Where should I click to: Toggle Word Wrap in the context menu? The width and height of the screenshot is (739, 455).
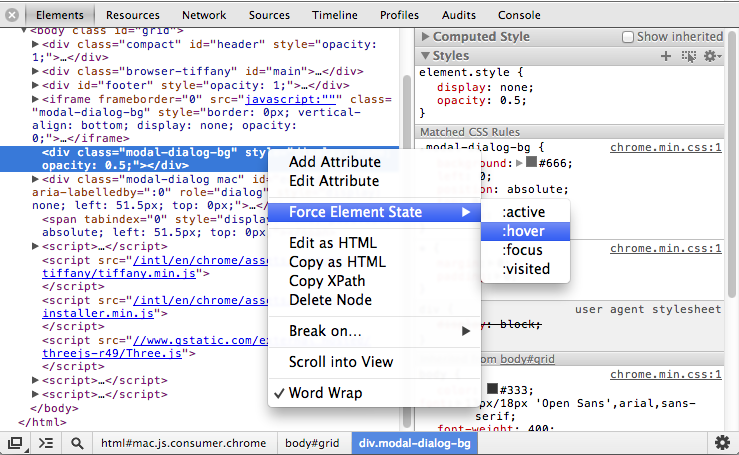325,393
